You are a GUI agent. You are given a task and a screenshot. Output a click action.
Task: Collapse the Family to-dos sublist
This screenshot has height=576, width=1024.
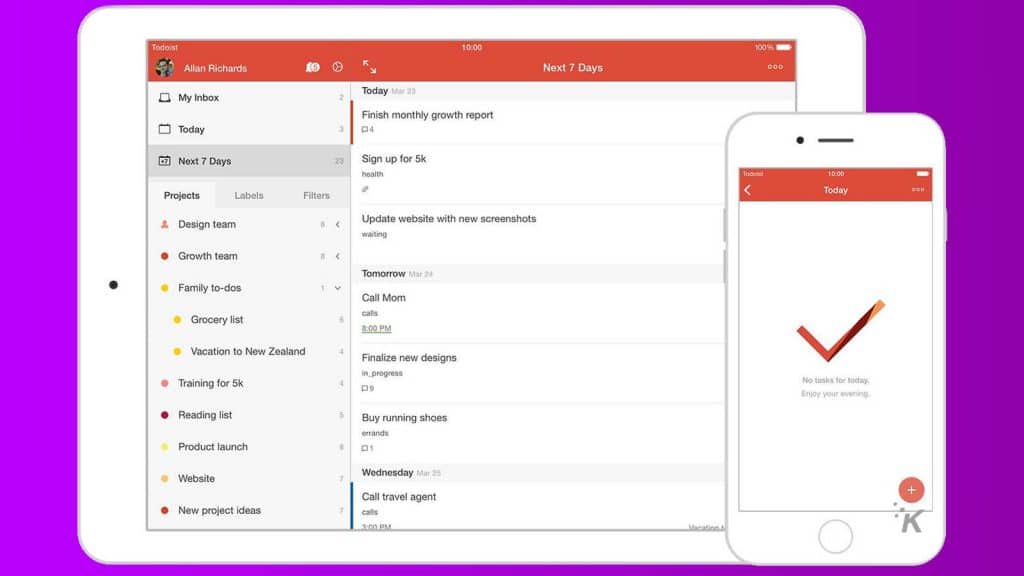[338, 287]
